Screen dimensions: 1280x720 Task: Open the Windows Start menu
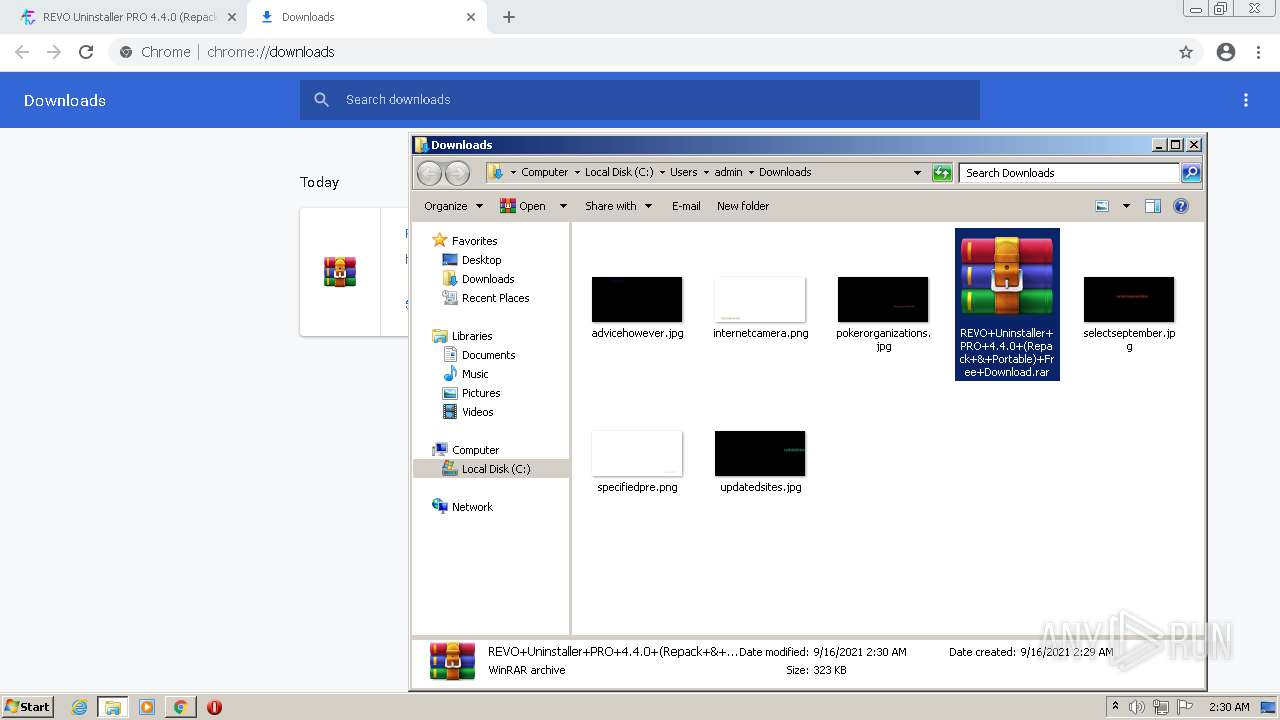click(27, 707)
